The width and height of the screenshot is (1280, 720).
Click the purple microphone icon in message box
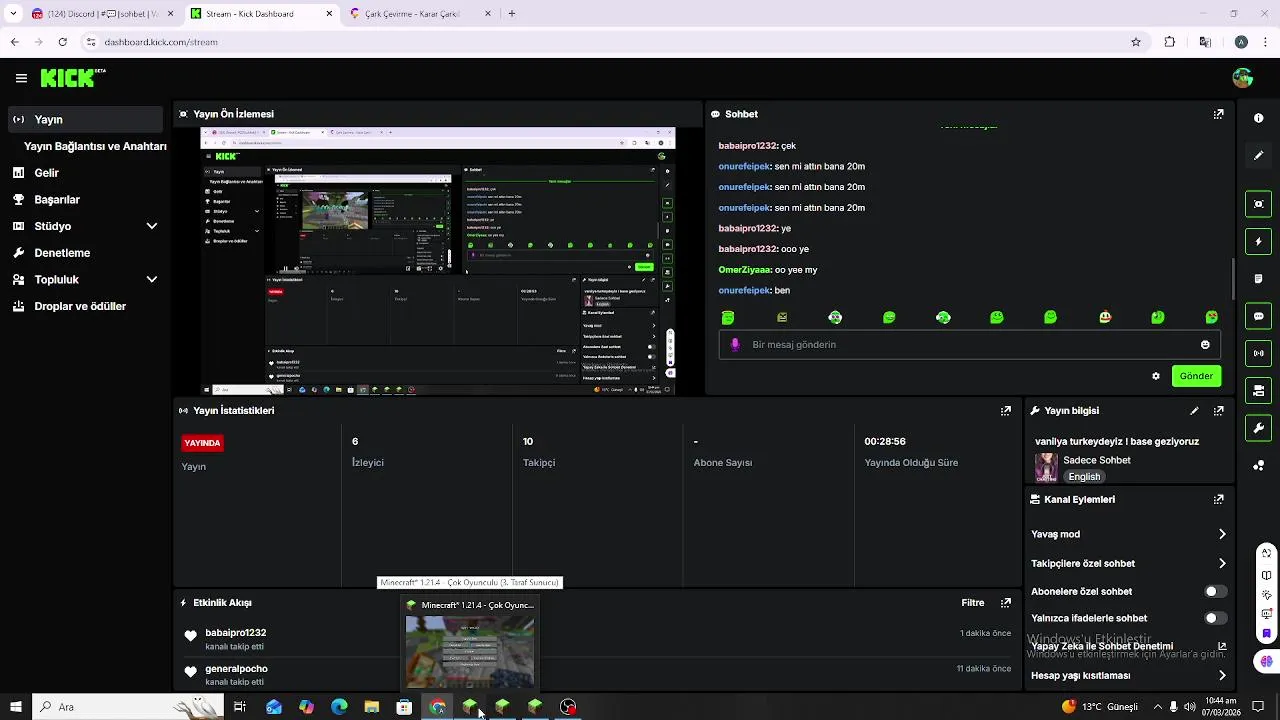coord(735,344)
